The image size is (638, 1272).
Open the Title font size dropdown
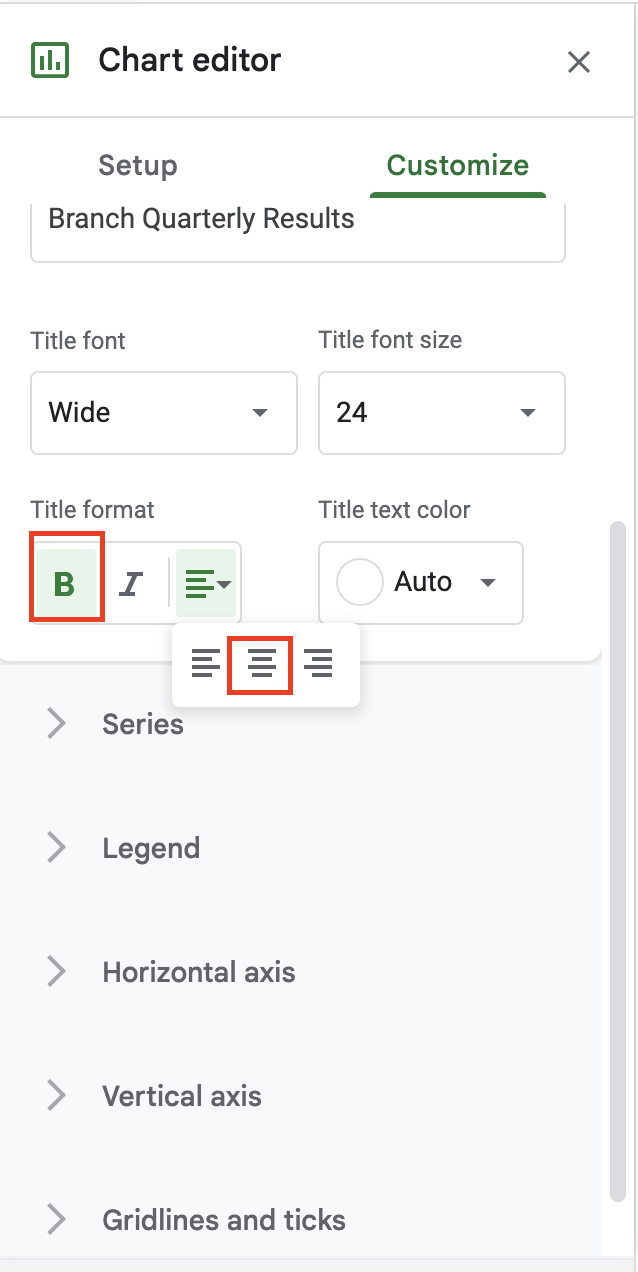442,413
